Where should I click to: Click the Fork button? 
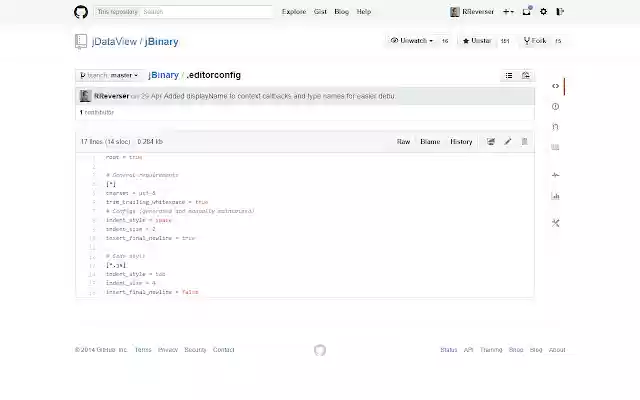click(x=535, y=41)
